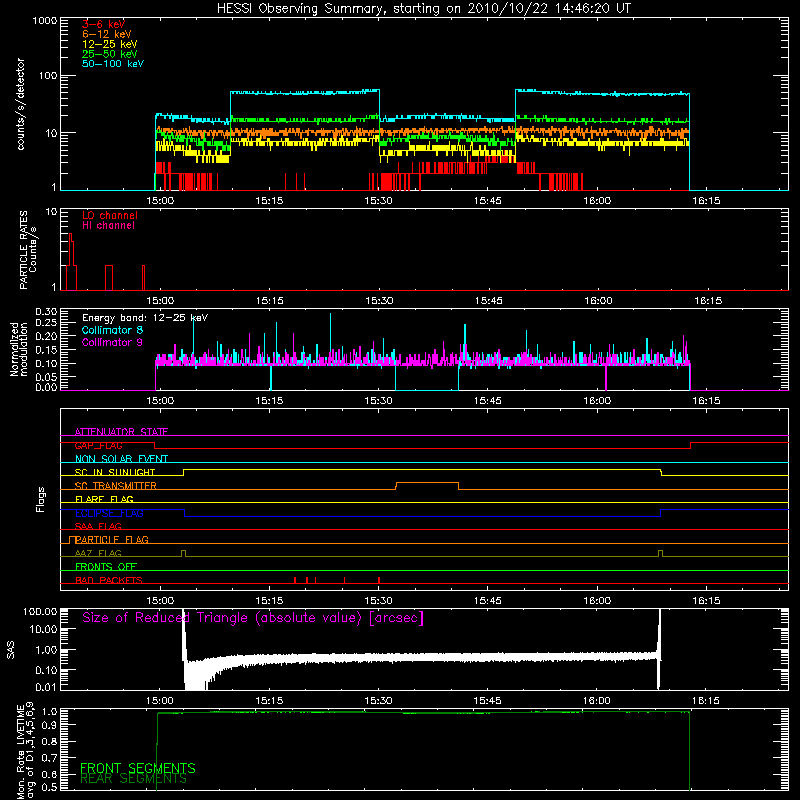Click the SAA_FLAG label
Screen dimensions: 800x800
pyautogui.click(x=98, y=526)
